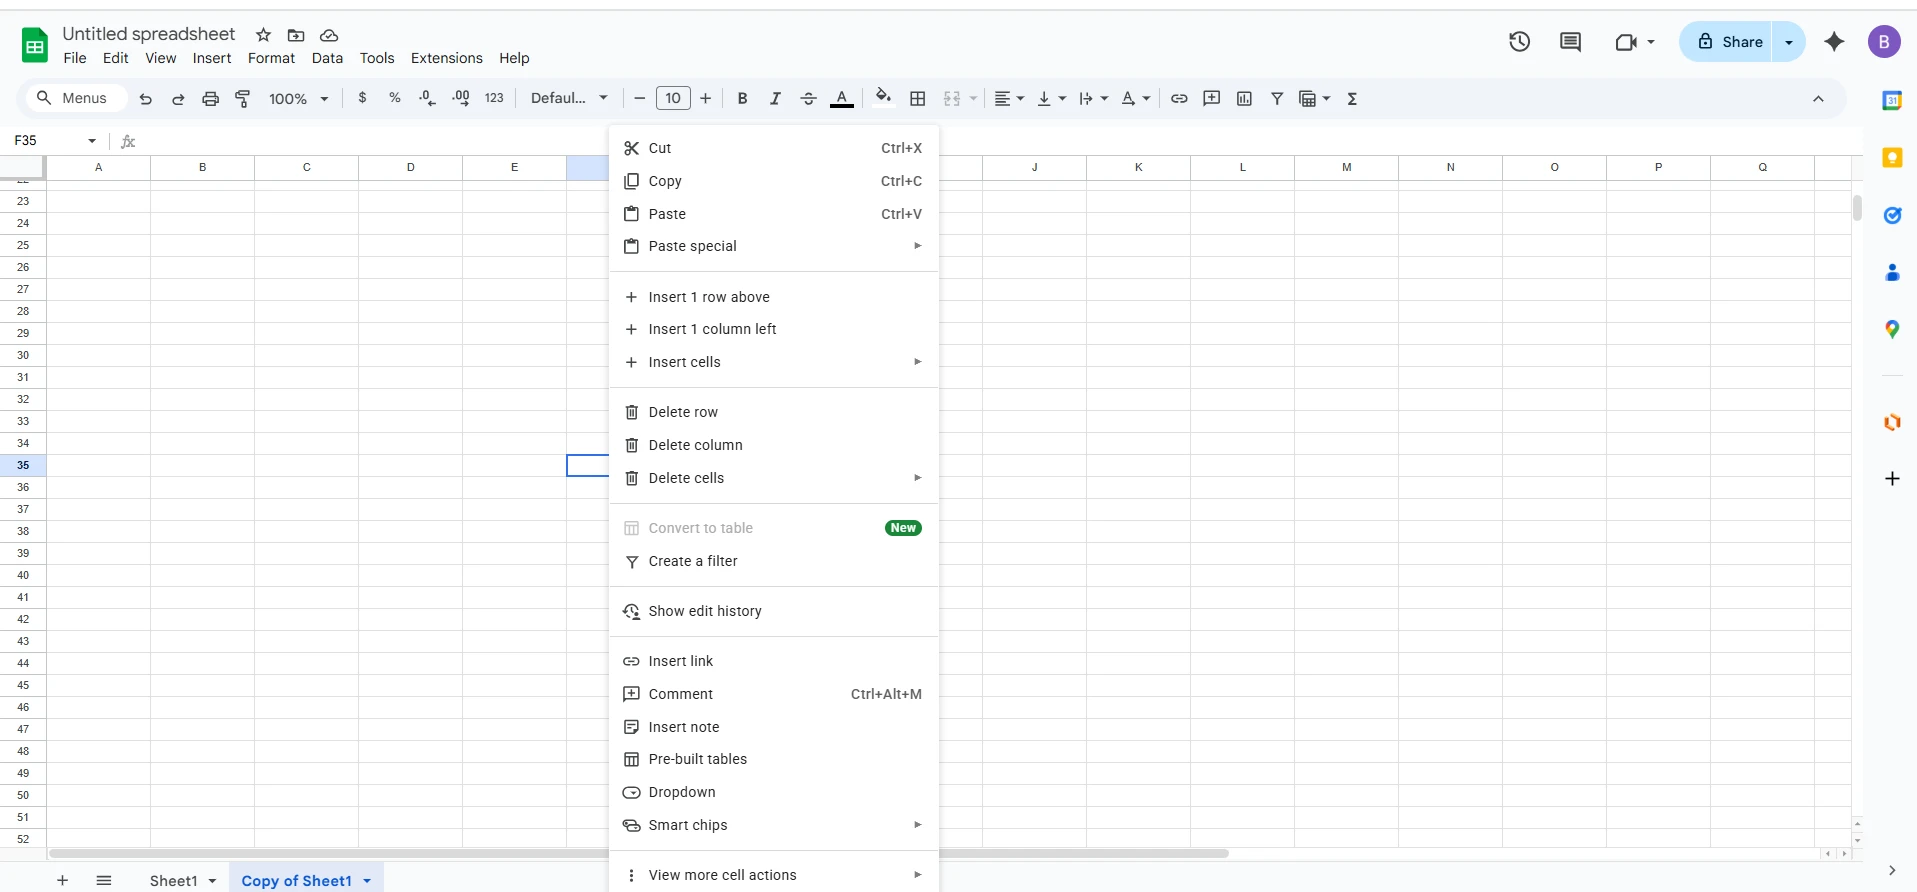The height and width of the screenshot is (892, 1917).
Task: Open the version history clock icon
Action: (x=1519, y=42)
